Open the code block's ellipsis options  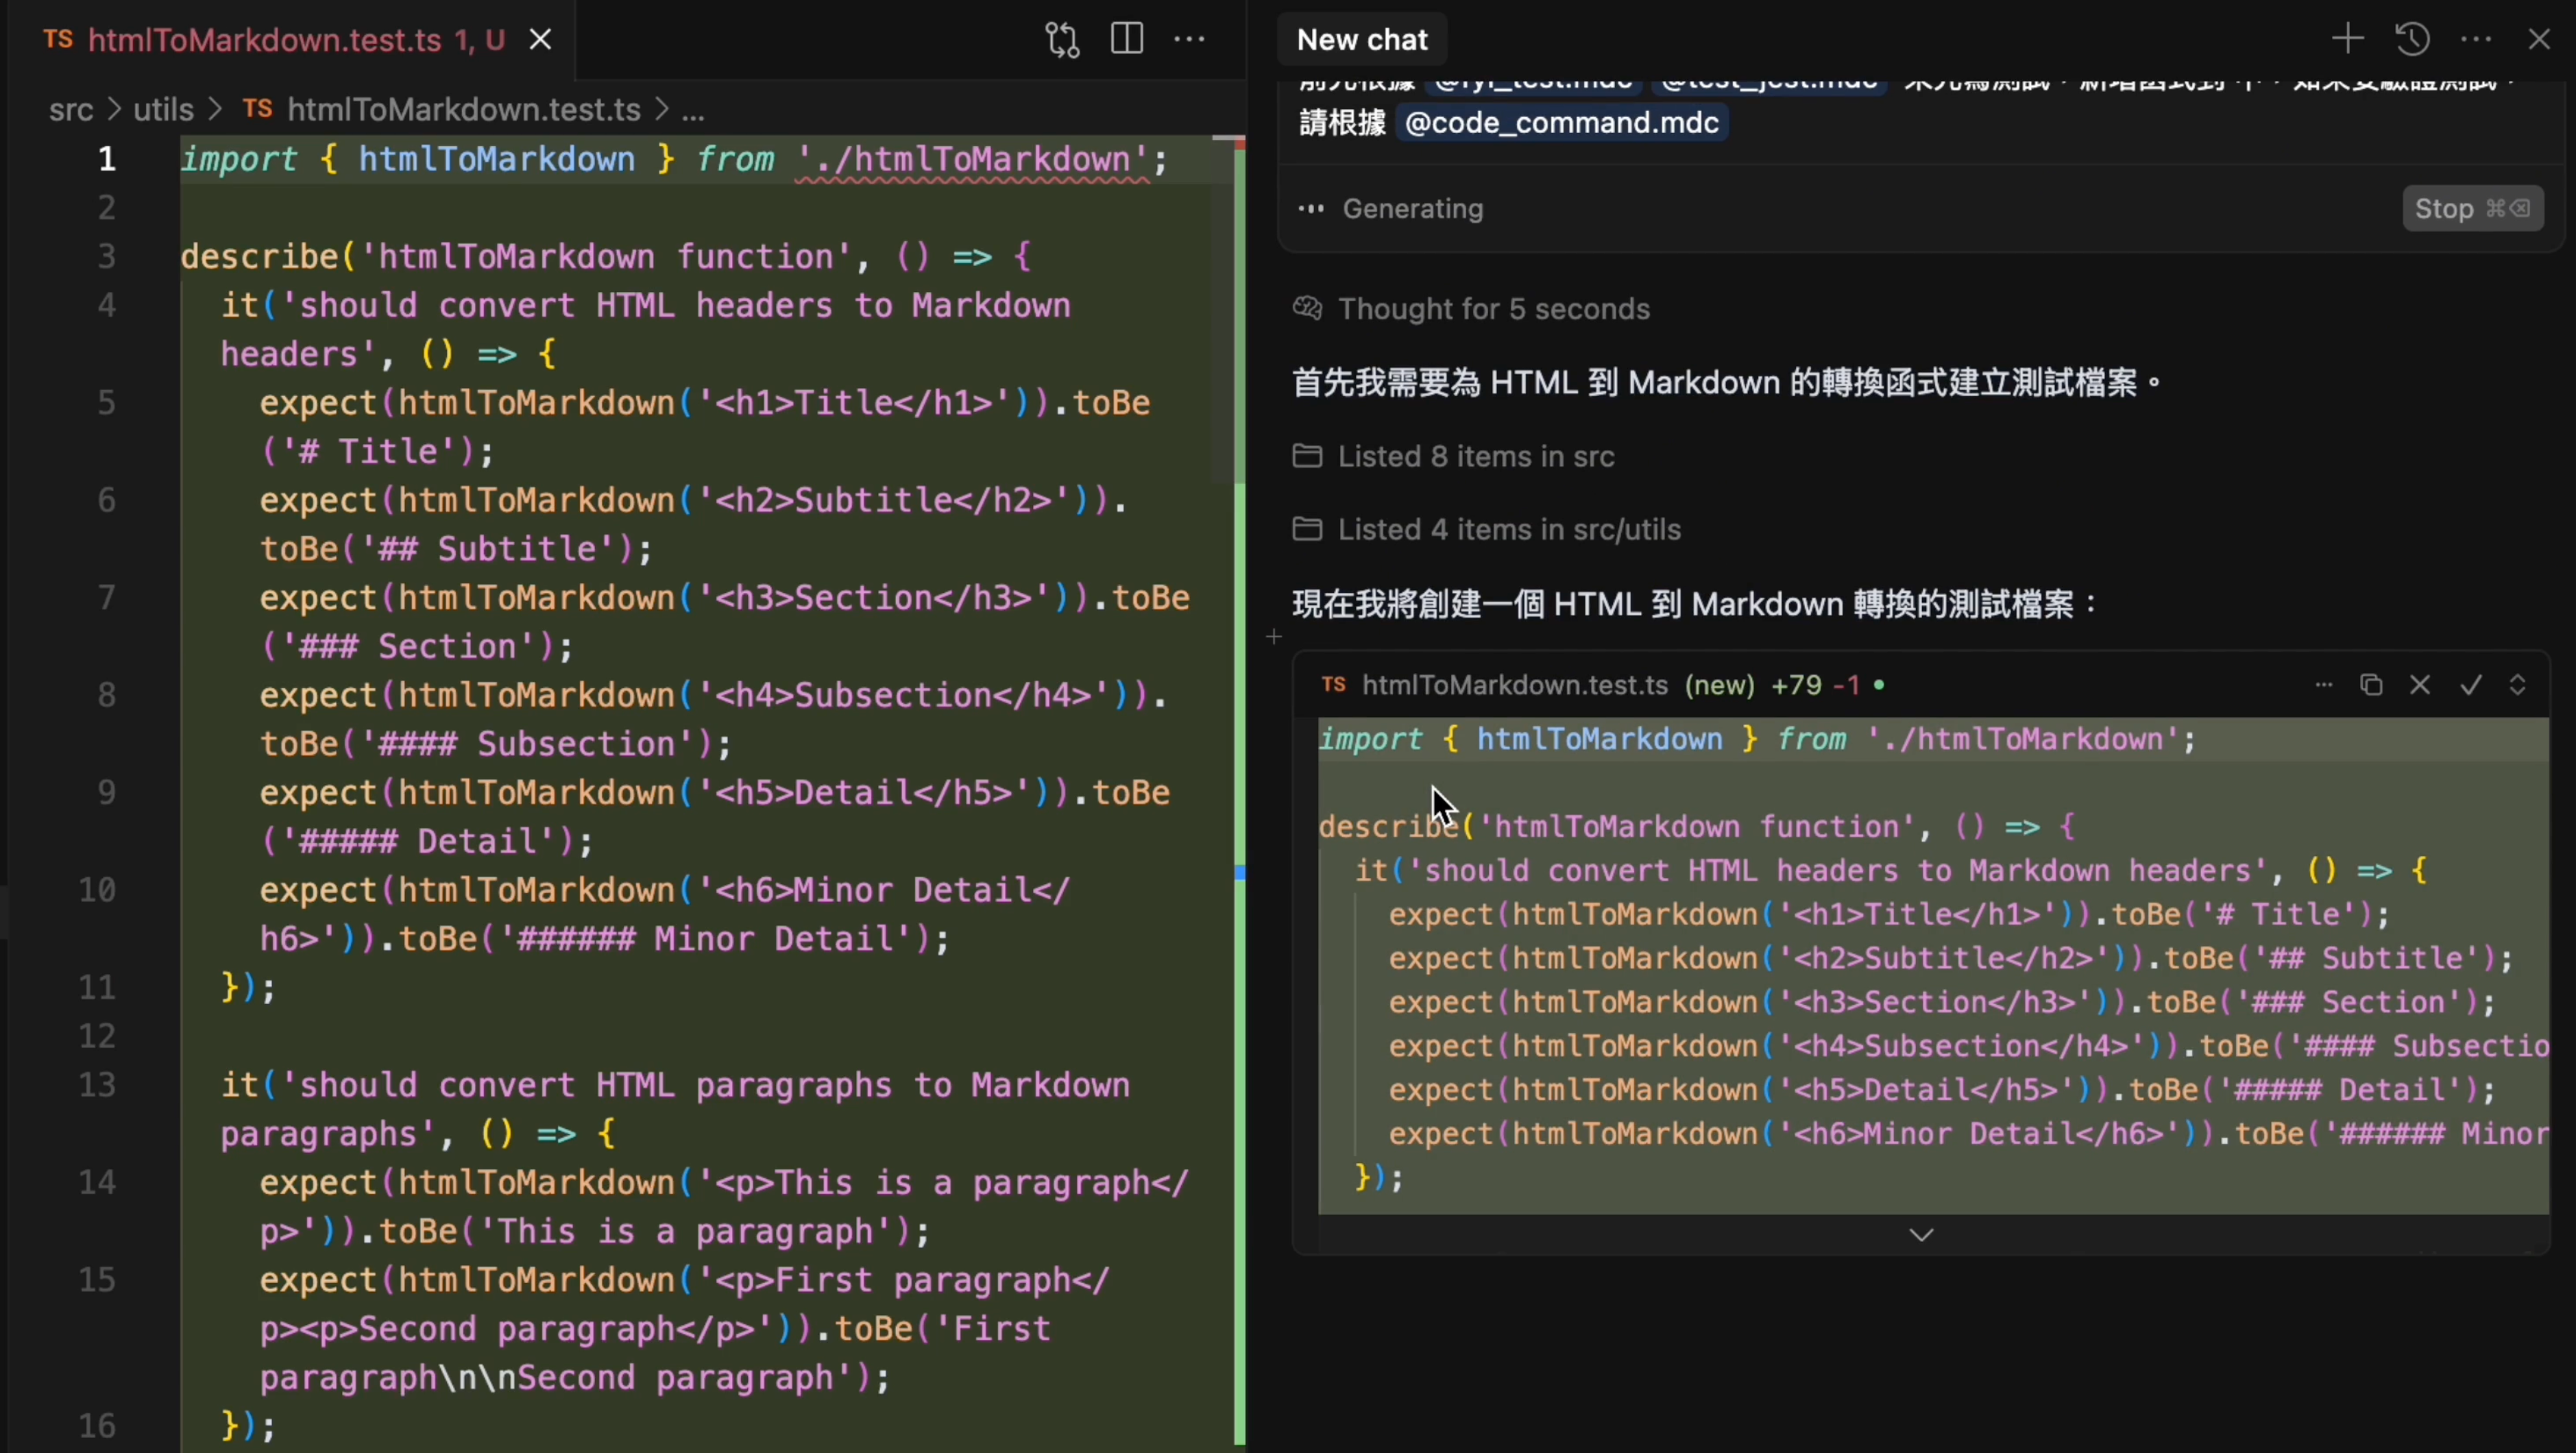pyautogui.click(x=2324, y=685)
